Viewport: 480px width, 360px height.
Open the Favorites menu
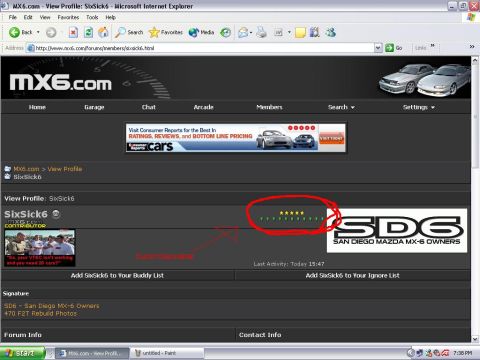(68, 17)
